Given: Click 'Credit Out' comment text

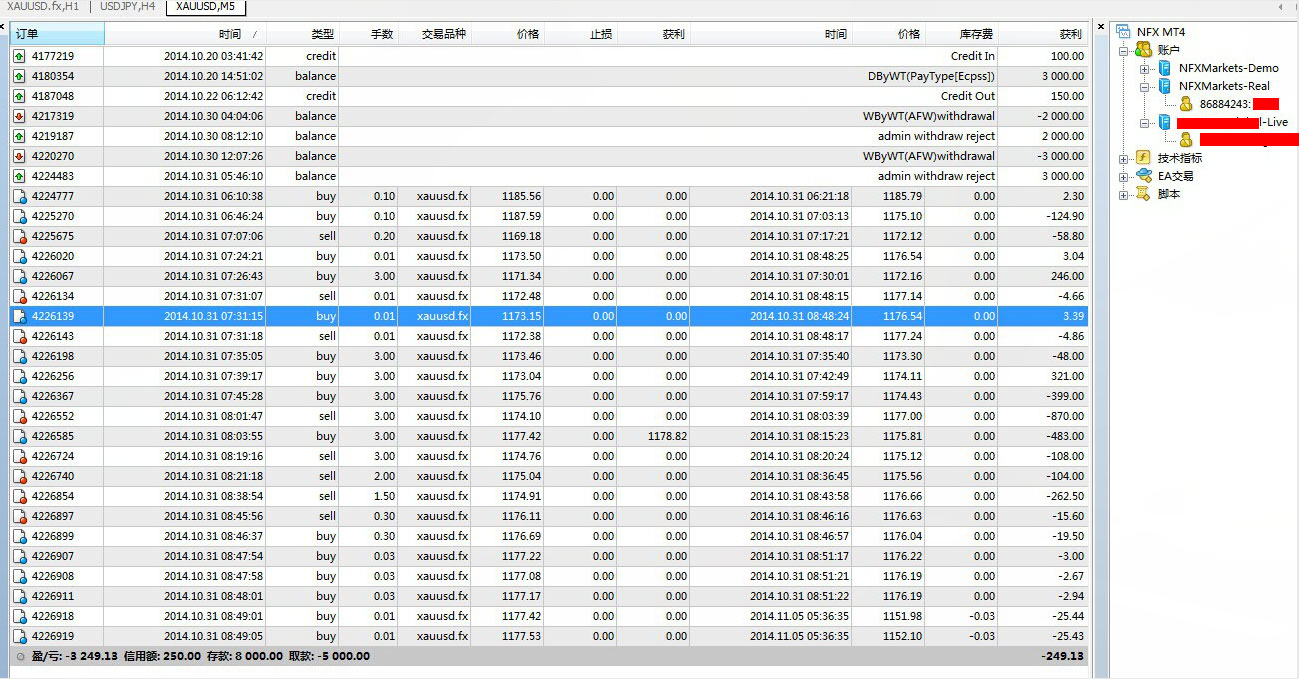Looking at the screenshot, I should tap(968, 96).
